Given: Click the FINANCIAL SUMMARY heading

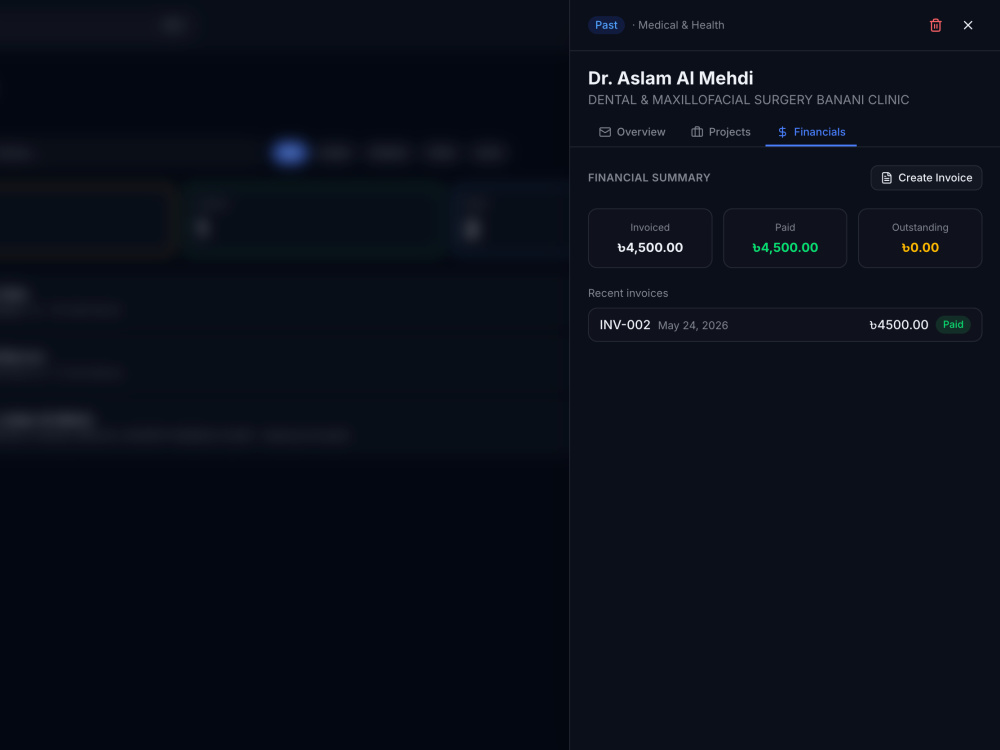Looking at the screenshot, I should pos(649,178).
